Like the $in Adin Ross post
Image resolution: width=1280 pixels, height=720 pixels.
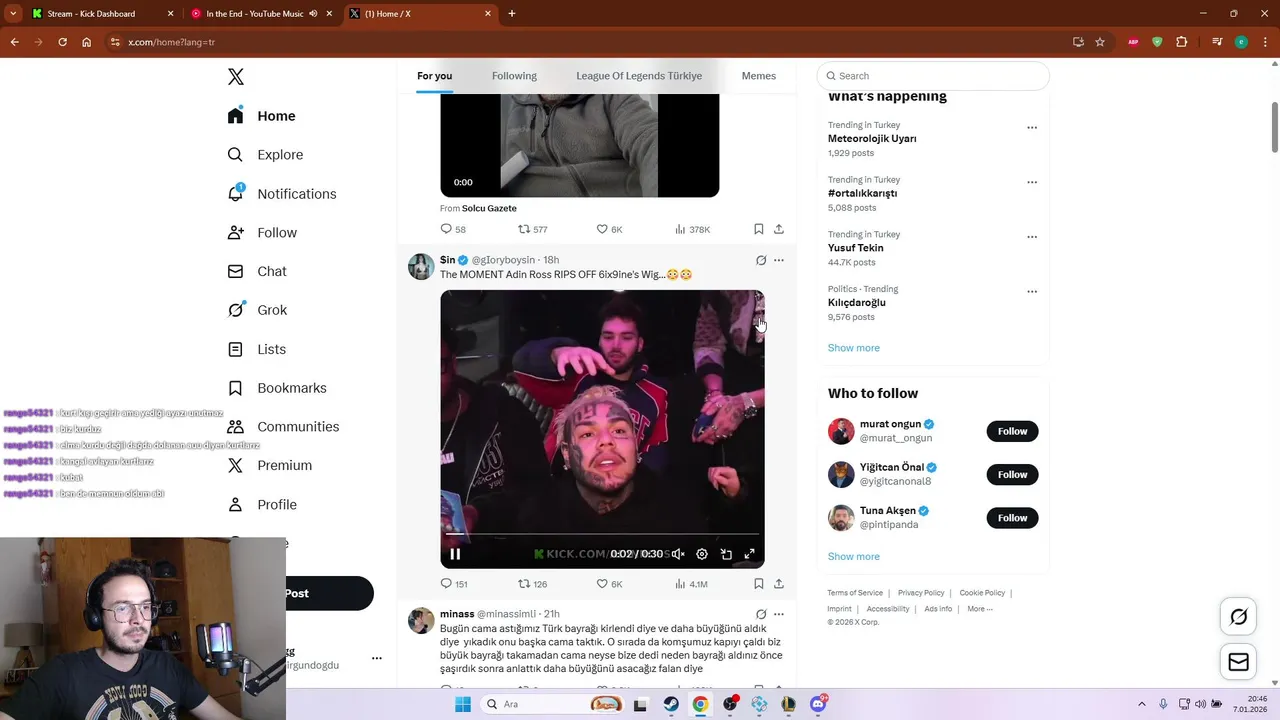(609, 584)
